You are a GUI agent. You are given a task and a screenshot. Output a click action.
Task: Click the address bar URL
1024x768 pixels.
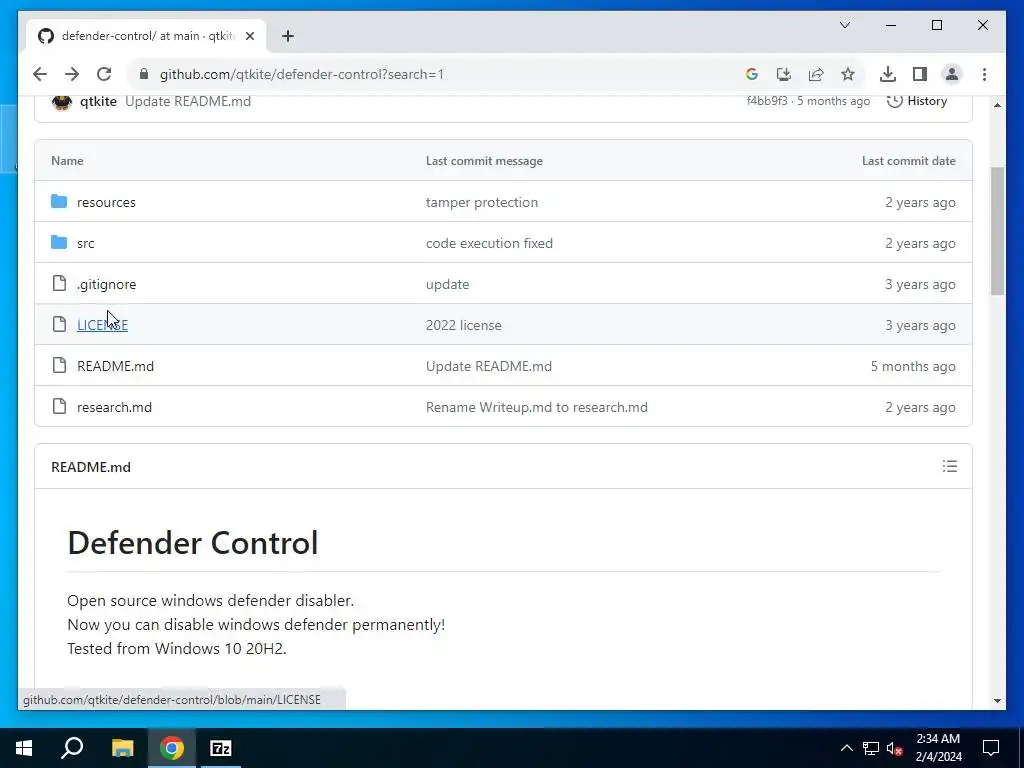pyautogui.click(x=302, y=74)
